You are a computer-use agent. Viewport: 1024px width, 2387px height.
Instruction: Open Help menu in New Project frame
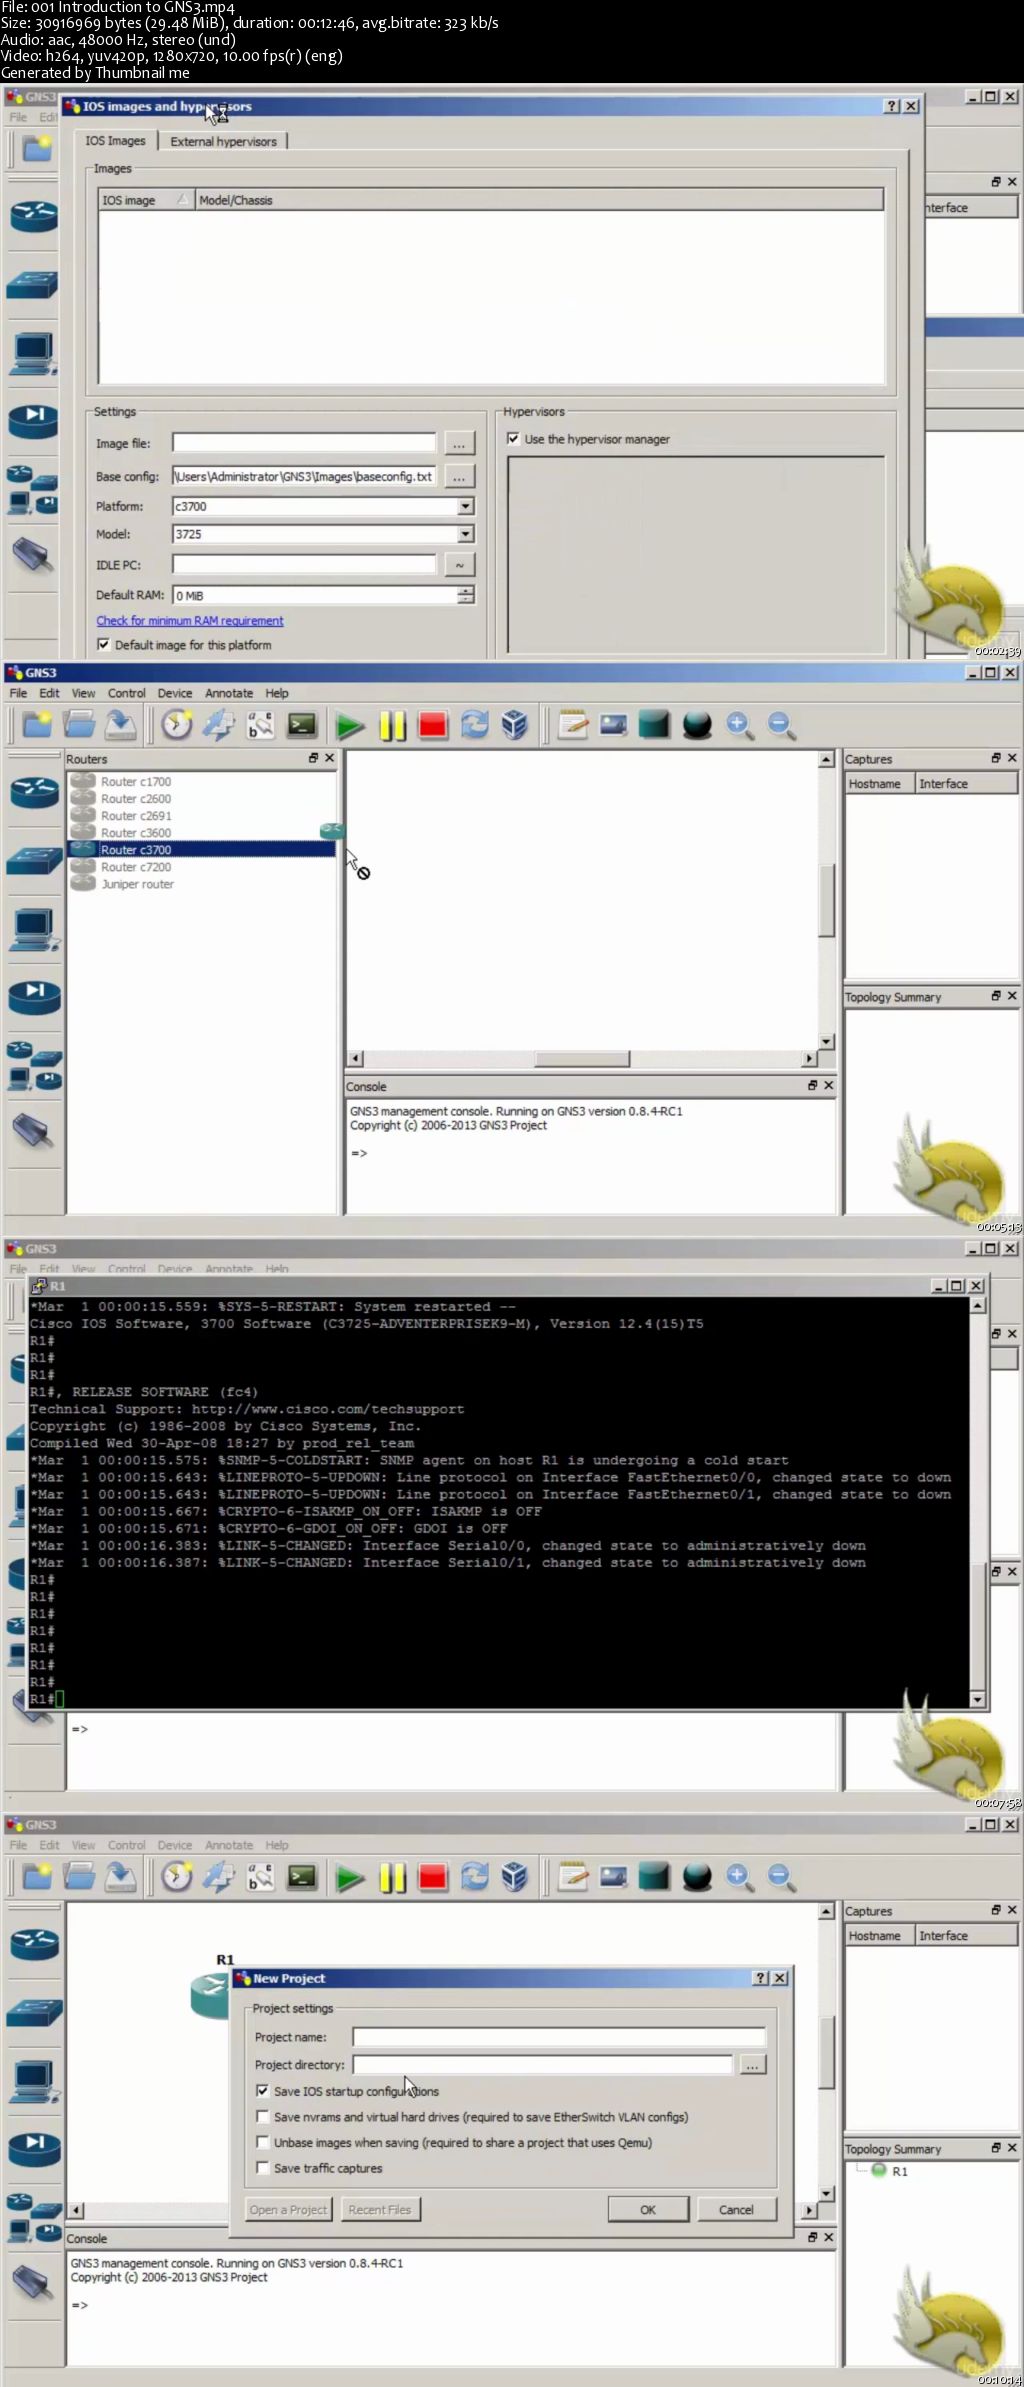coord(277,1845)
